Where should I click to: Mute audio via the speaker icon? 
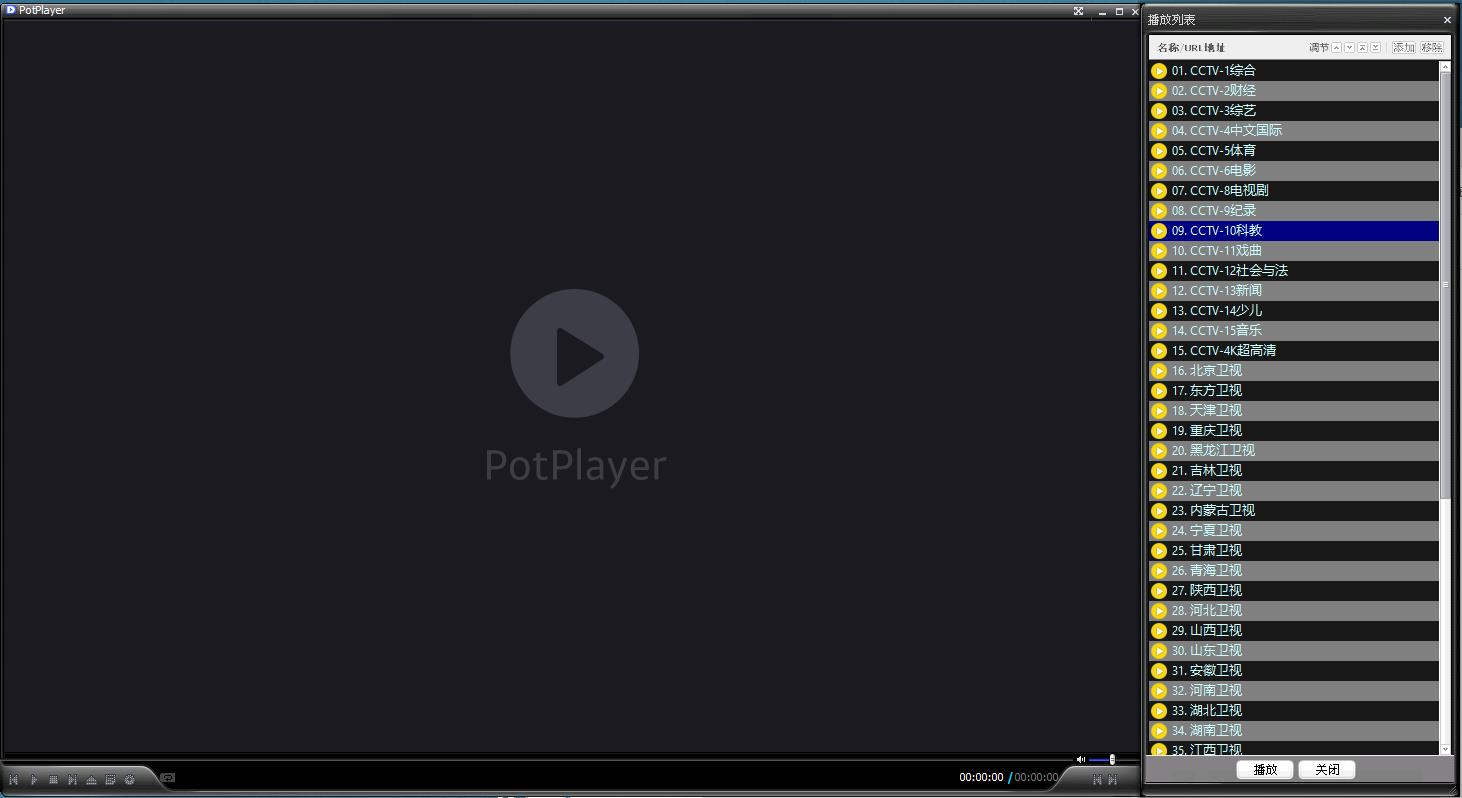[1080, 759]
